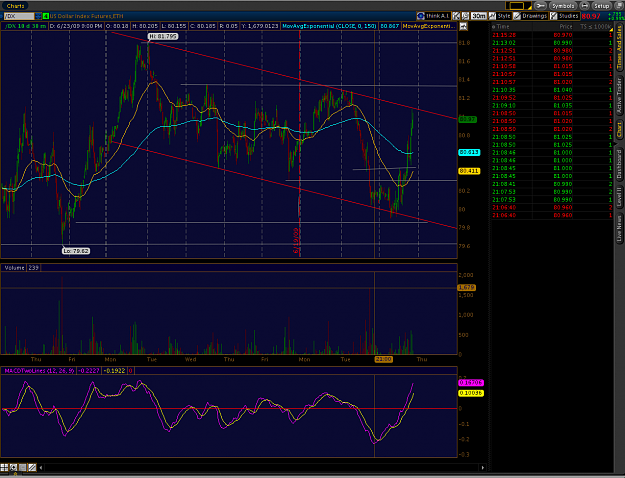Image resolution: width=625 pixels, height=478 pixels.
Task: Click the chart scrollbar left arrow
Action: point(41,468)
